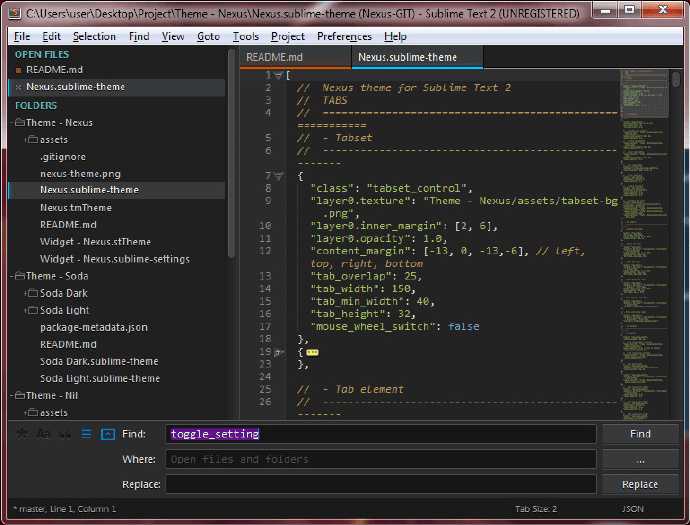Toggle use buffer results icon

[108, 434]
